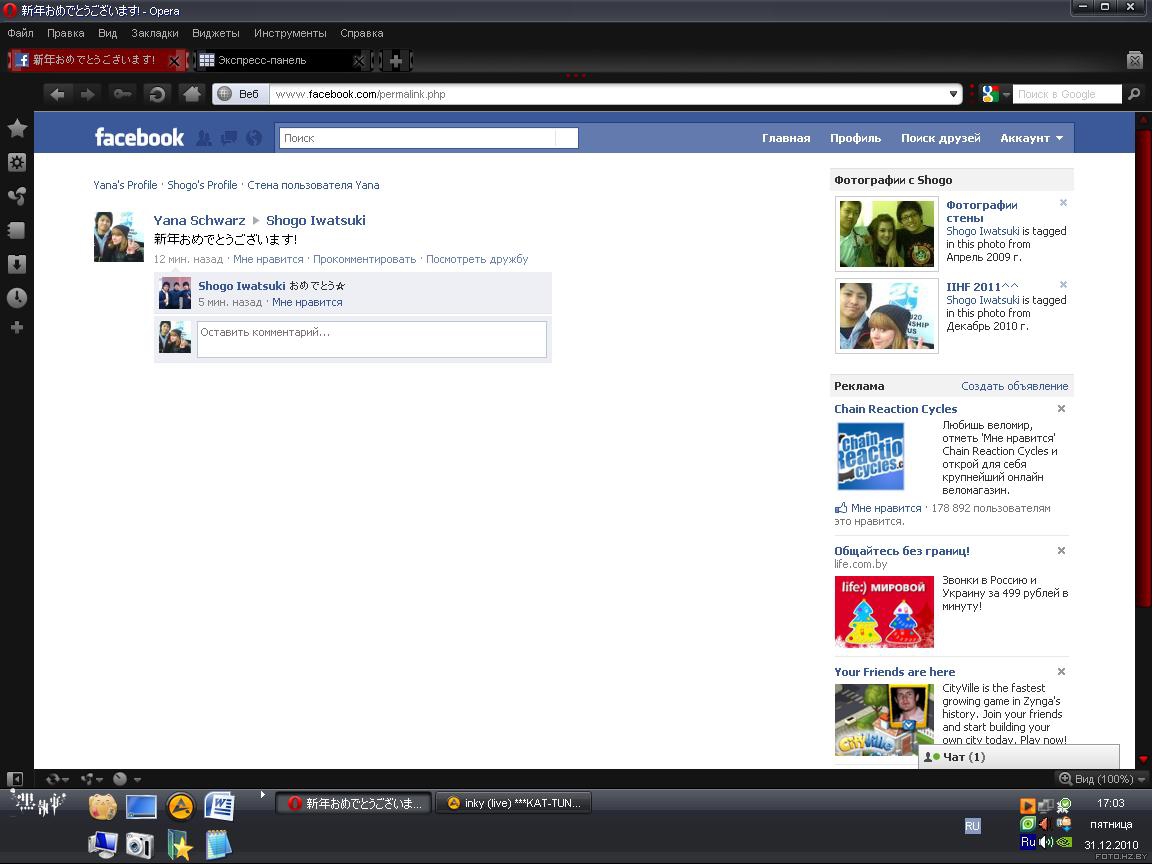Viewport: 1152px width, 864px height.
Task: Open Facebook notifications globe icon
Action: tap(254, 137)
